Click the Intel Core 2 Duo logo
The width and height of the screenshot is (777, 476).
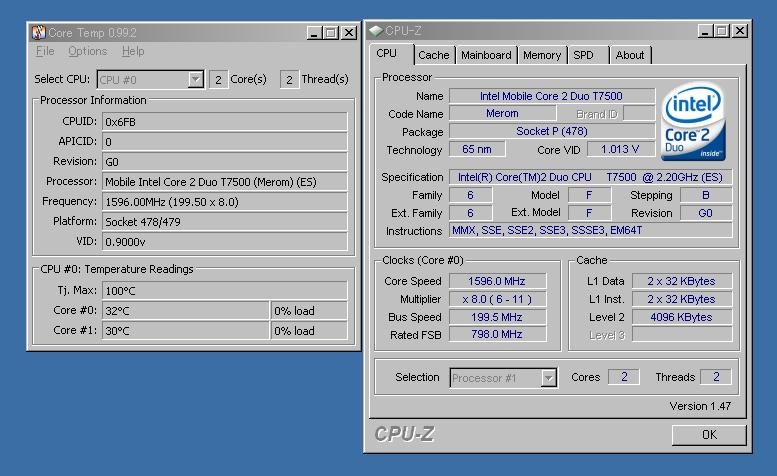pos(694,121)
